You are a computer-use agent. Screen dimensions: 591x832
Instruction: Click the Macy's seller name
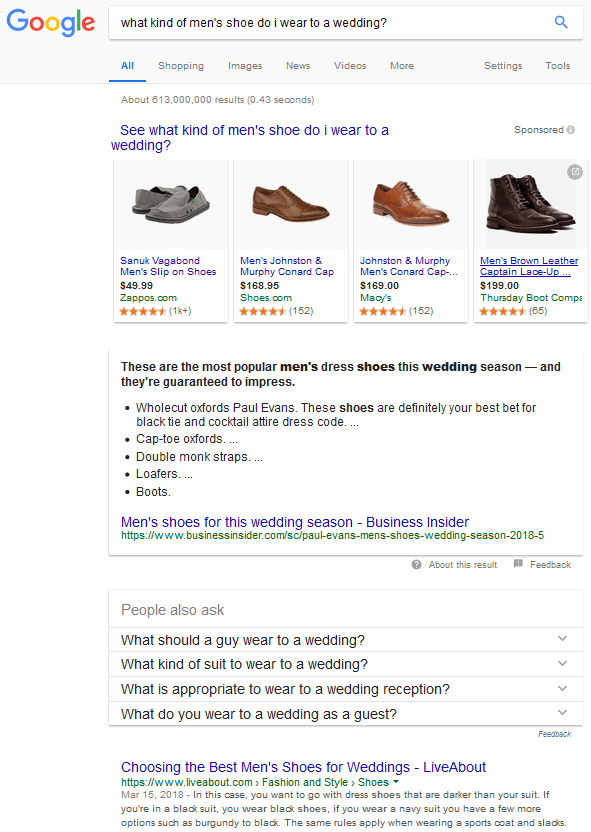coord(376,298)
